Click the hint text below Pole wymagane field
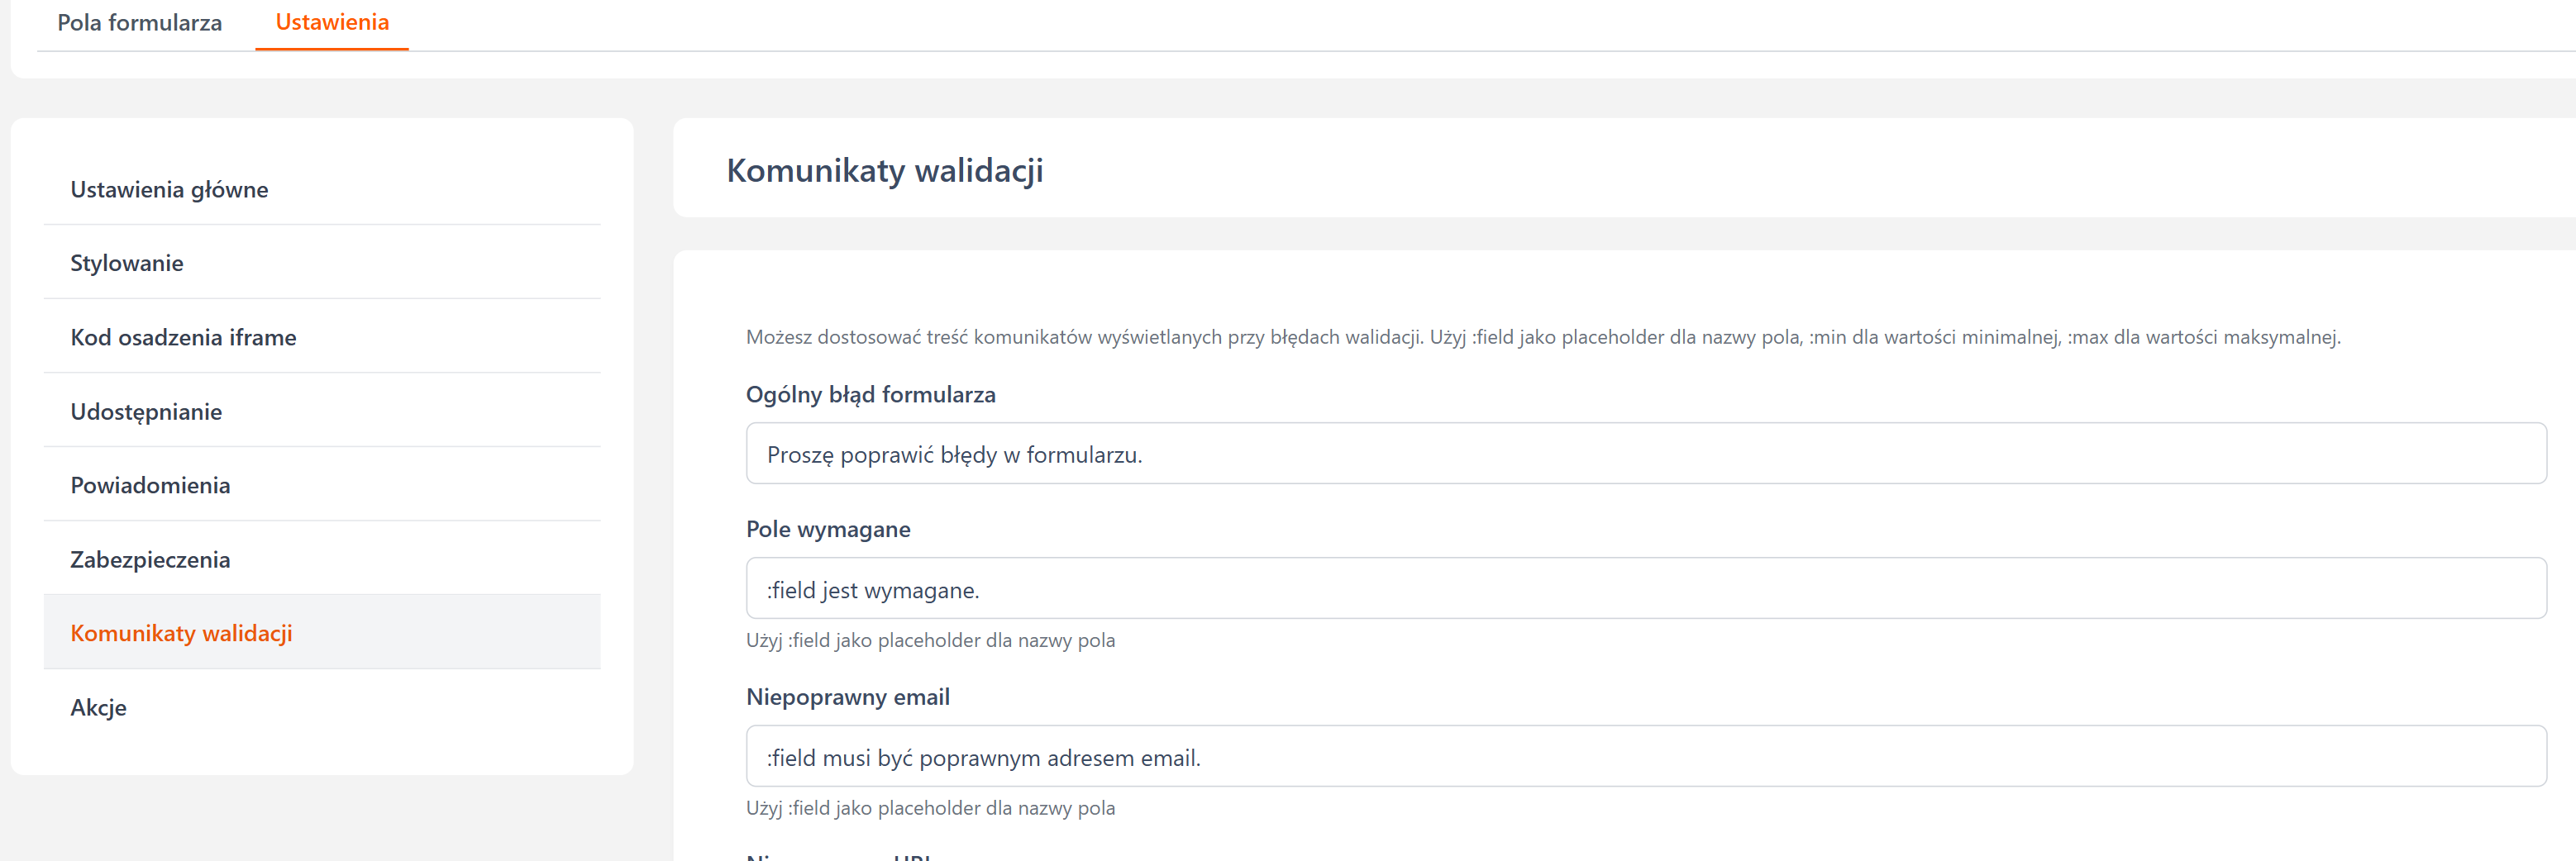Image resolution: width=2576 pixels, height=861 pixels. click(930, 640)
